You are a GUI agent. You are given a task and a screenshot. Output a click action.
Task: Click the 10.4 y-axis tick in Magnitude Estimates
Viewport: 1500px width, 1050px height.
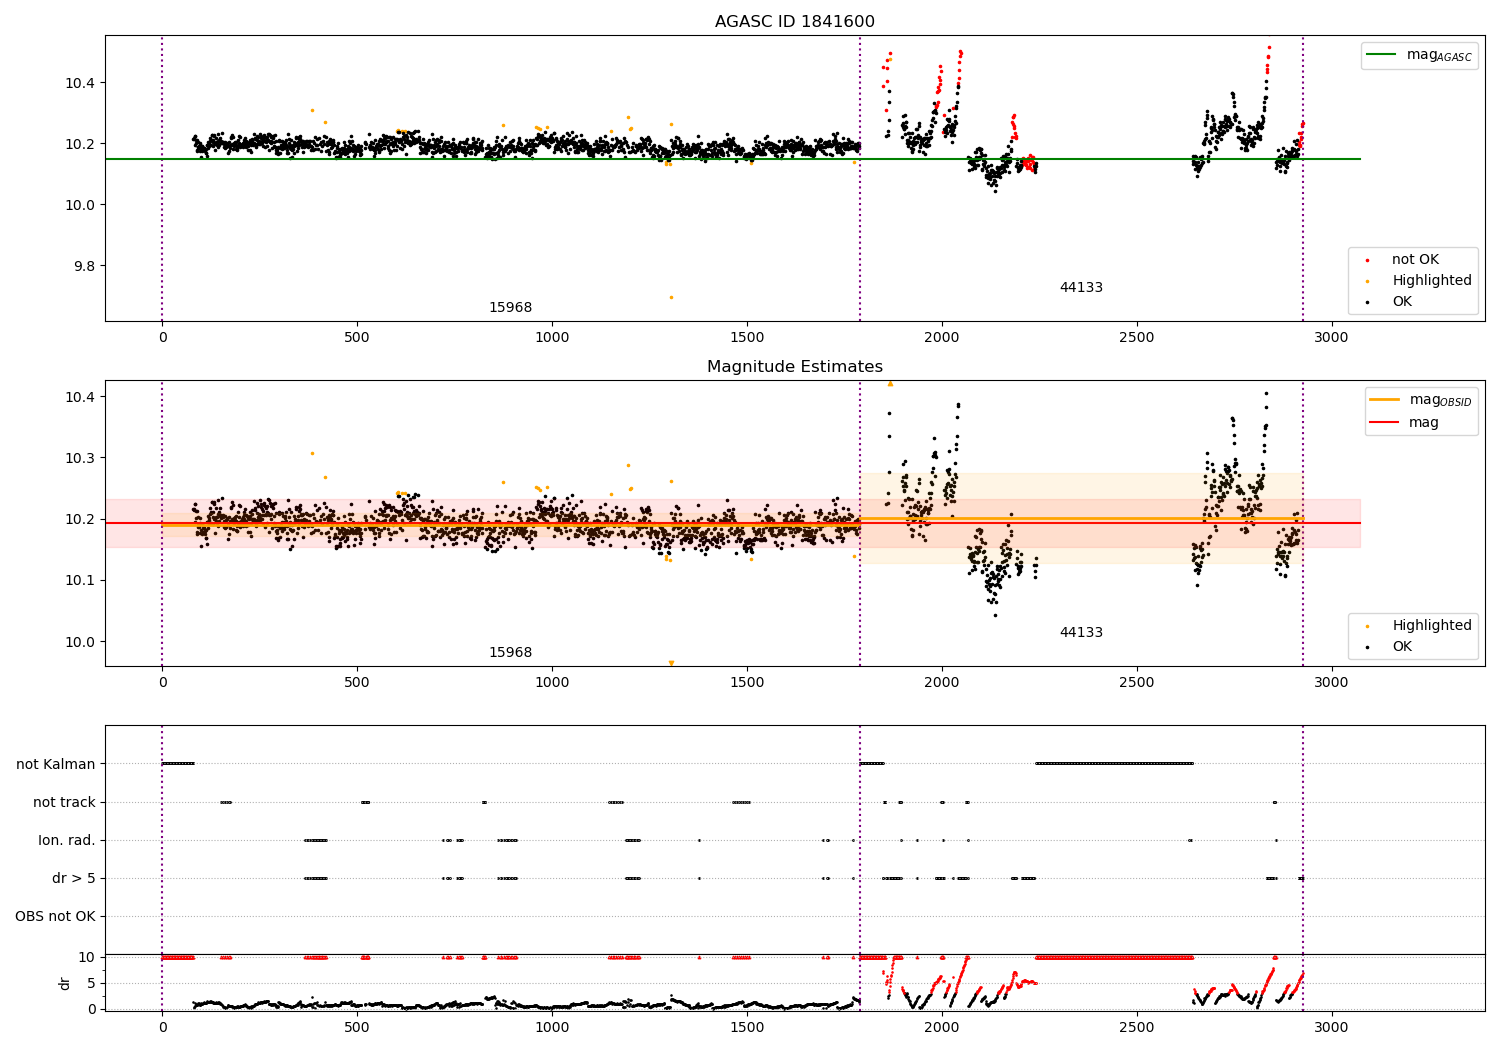click(x=80, y=398)
